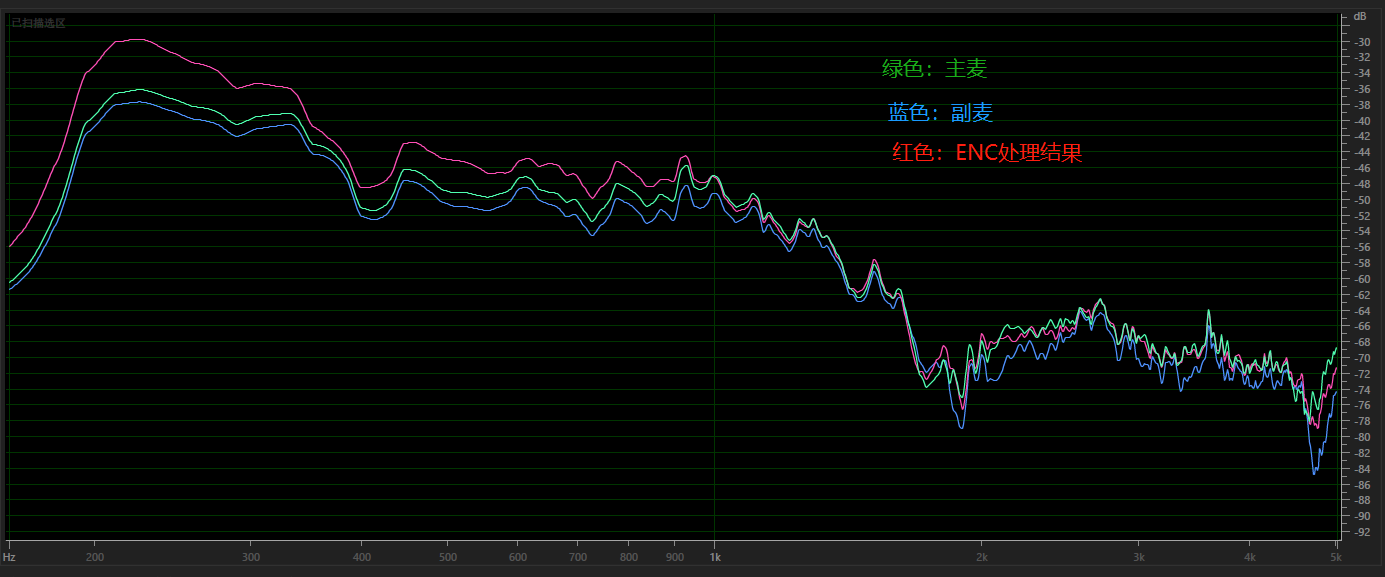
Task: Select the "900" frequency axis label
Action: [x=676, y=557]
